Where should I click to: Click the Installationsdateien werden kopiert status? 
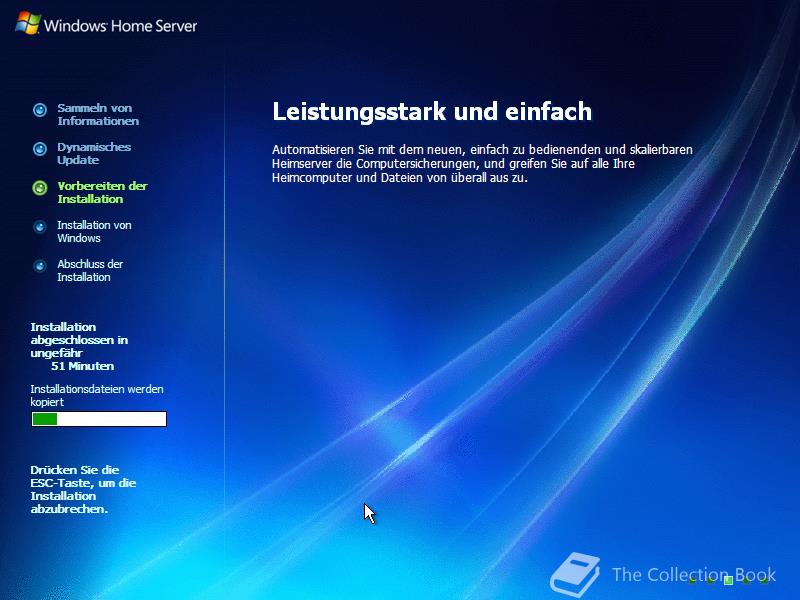[97, 395]
